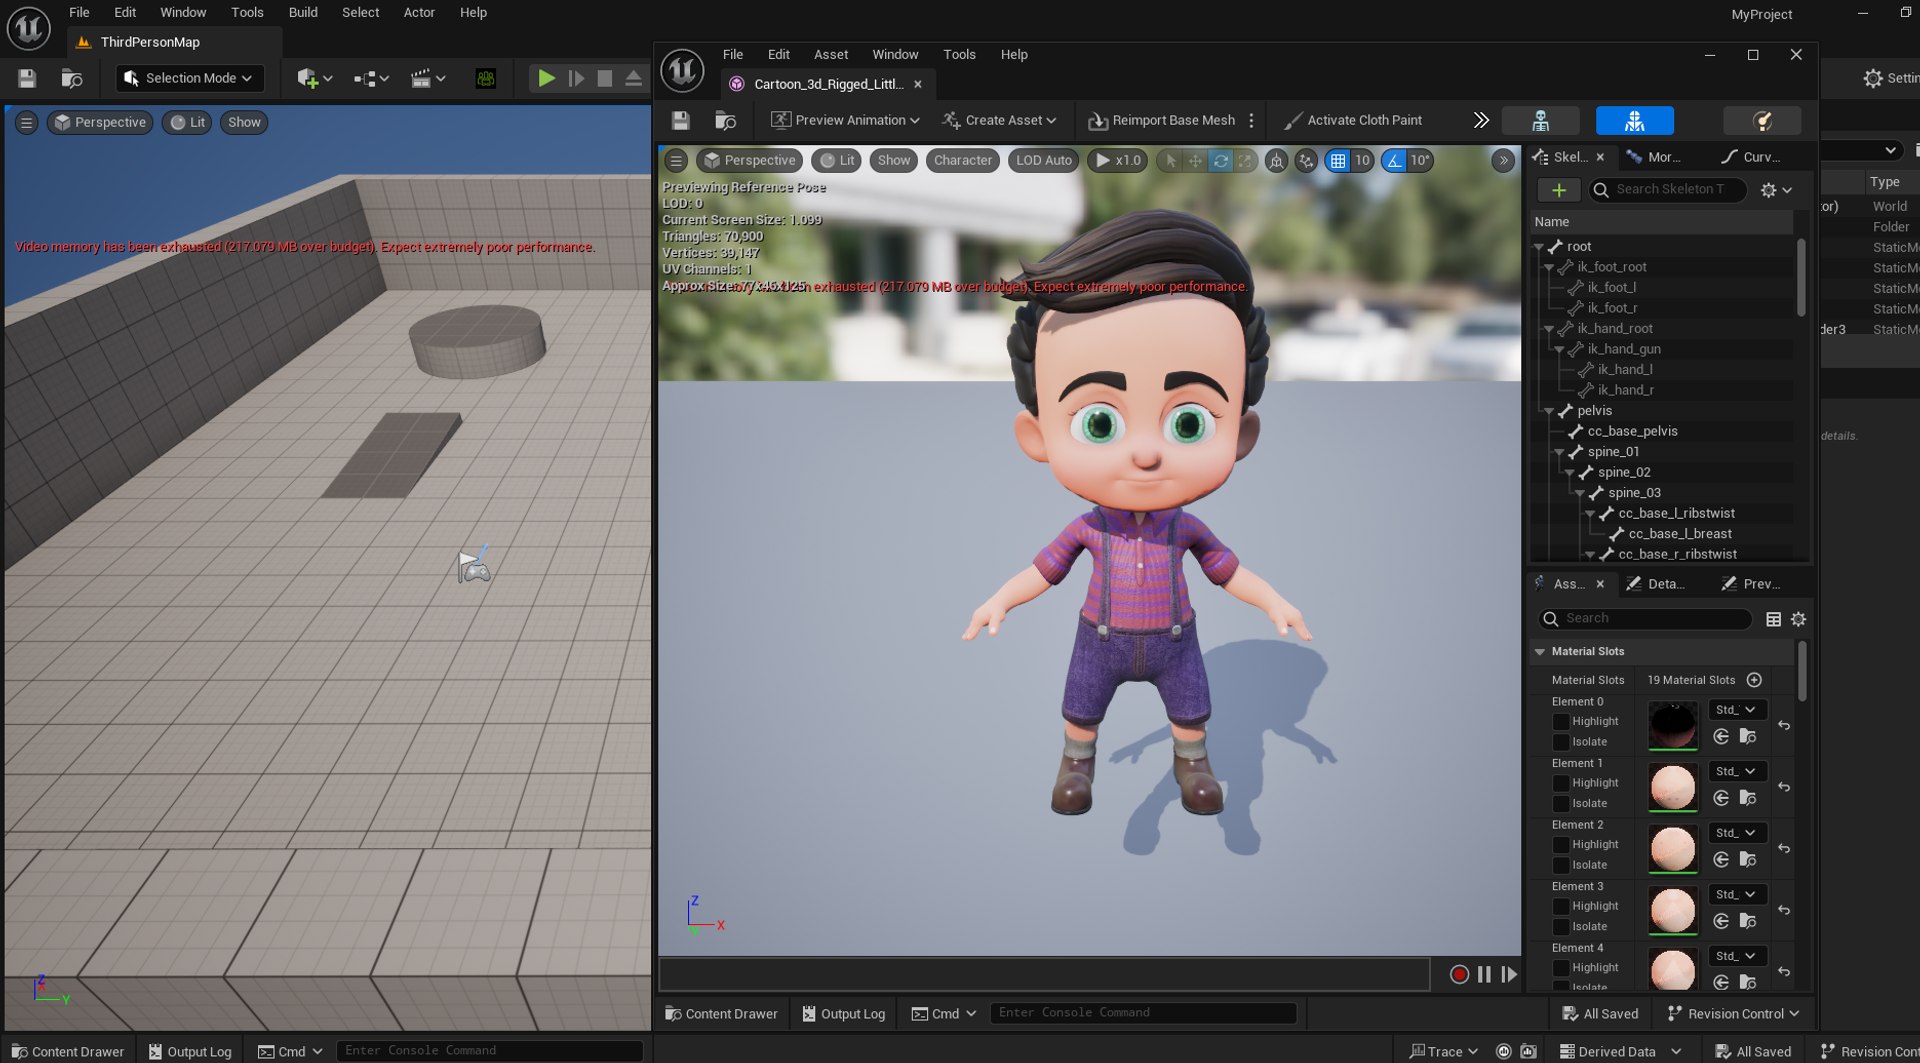Open Asset Details settings gear
The width and height of the screenshot is (1920, 1063).
tap(1798, 619)
